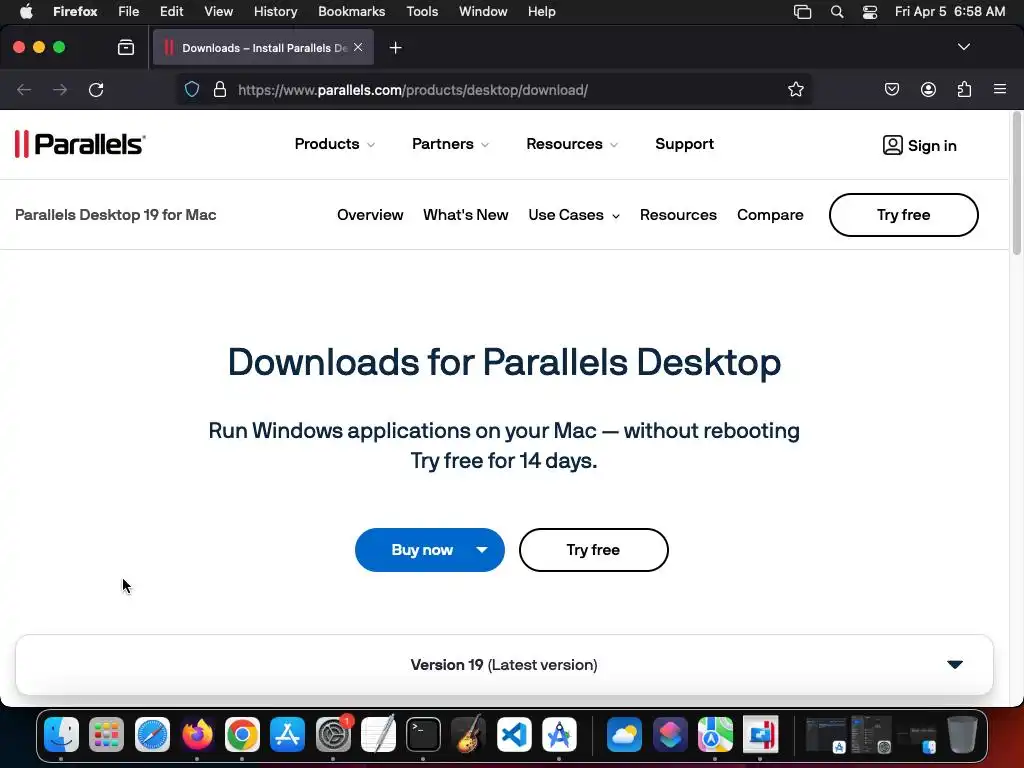Select the Downloads Install Parallels tab
Image resolution: width=1024 pixels, height=768 pixels.
pos(263,48)
